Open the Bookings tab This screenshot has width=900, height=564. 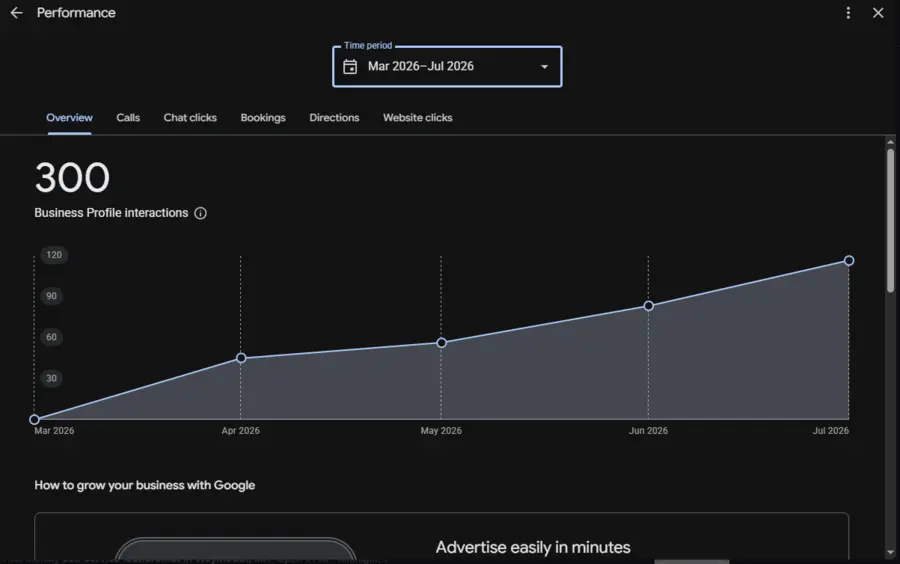[x=263, y=118]
